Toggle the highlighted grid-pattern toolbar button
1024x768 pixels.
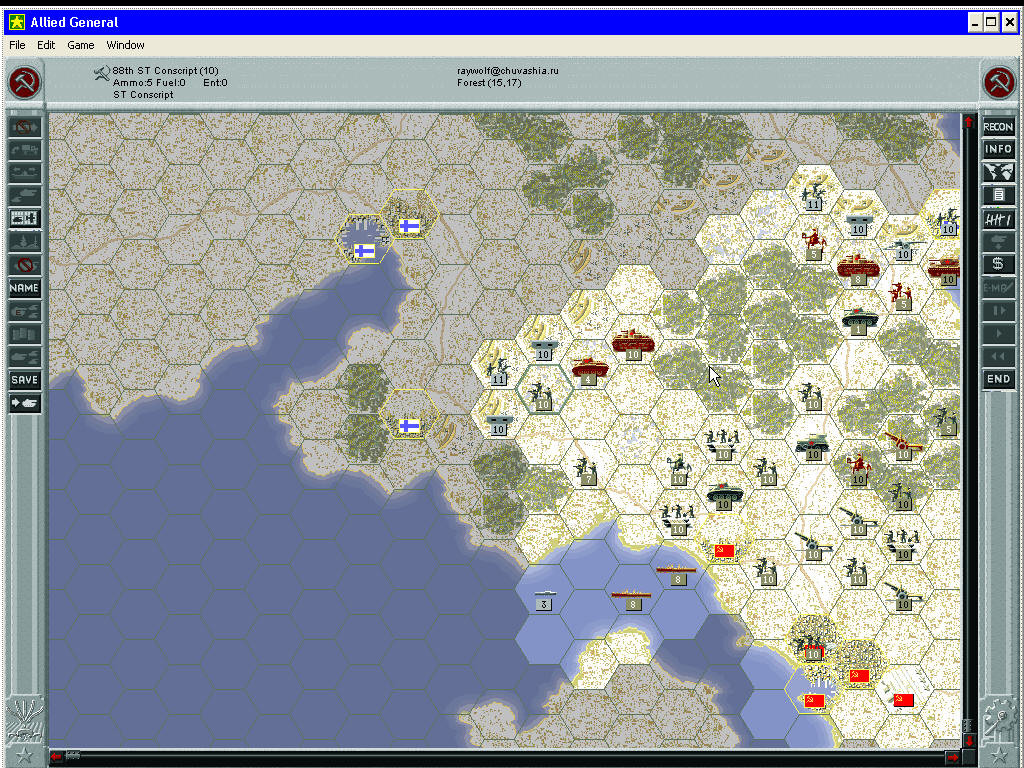25,219
